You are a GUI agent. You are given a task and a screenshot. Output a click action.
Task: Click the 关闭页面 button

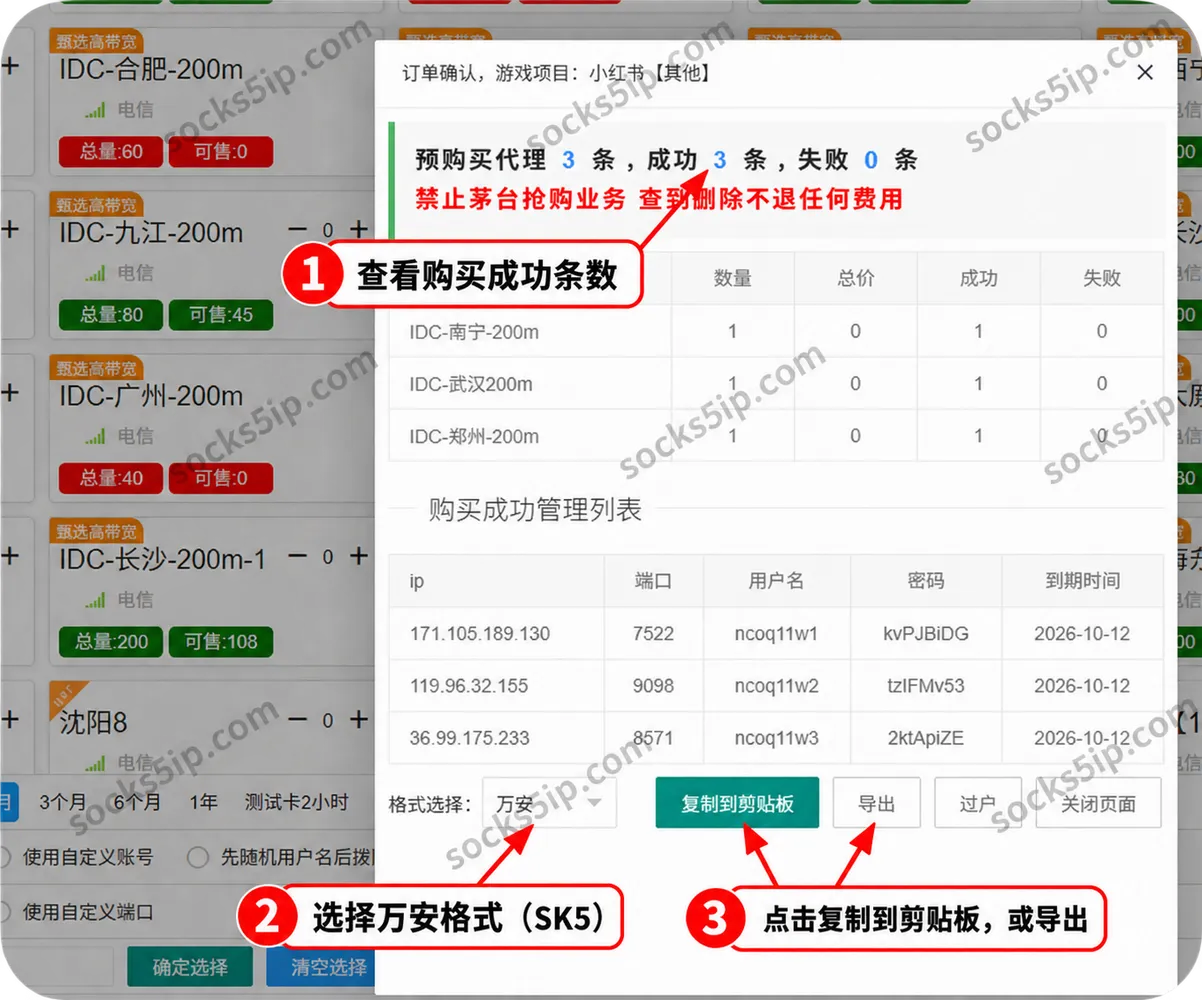1098,803
